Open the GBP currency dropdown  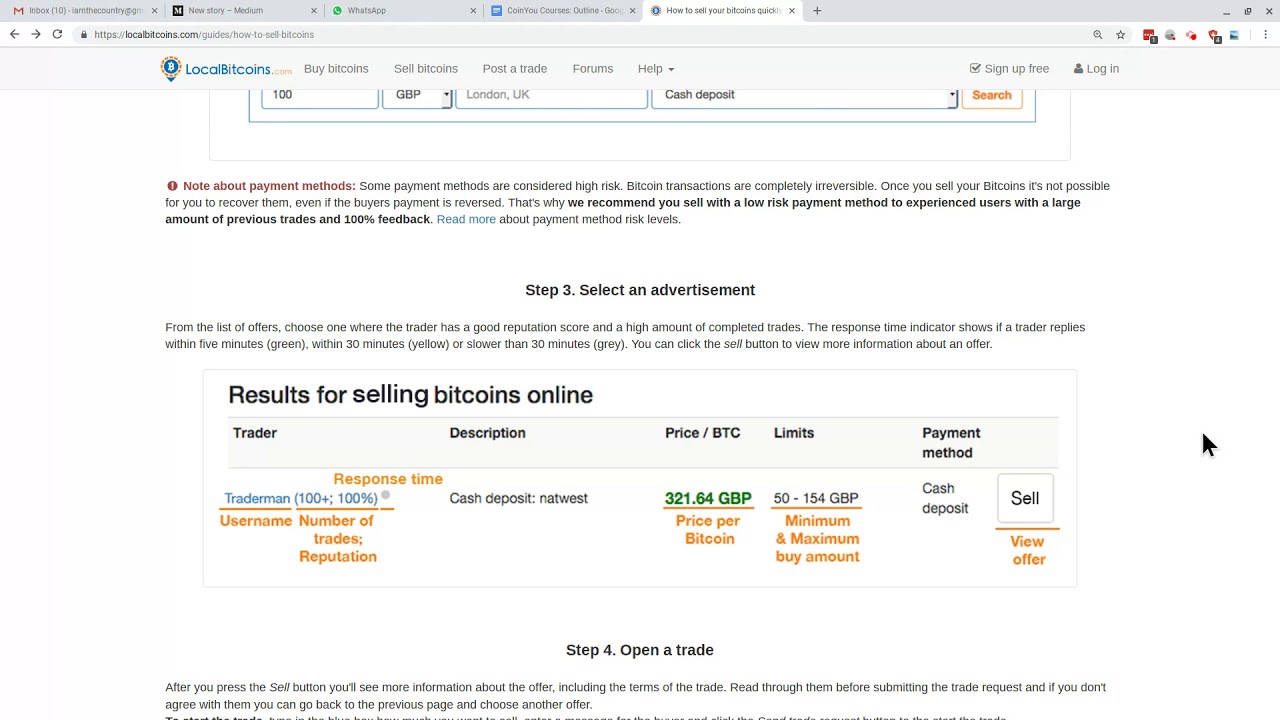click(417, 97)
